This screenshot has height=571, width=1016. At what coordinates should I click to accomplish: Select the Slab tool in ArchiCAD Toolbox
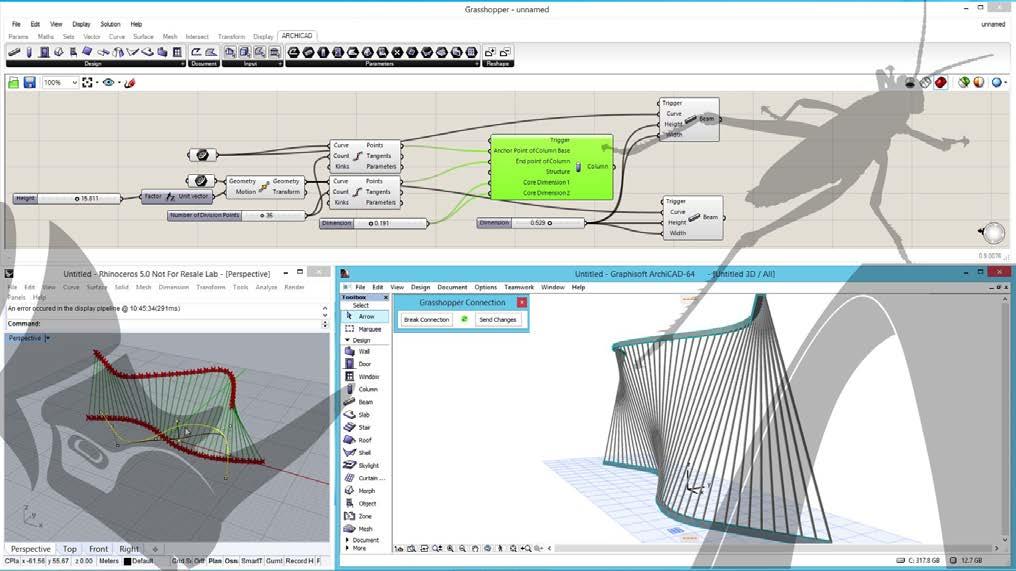pos(365,415)
